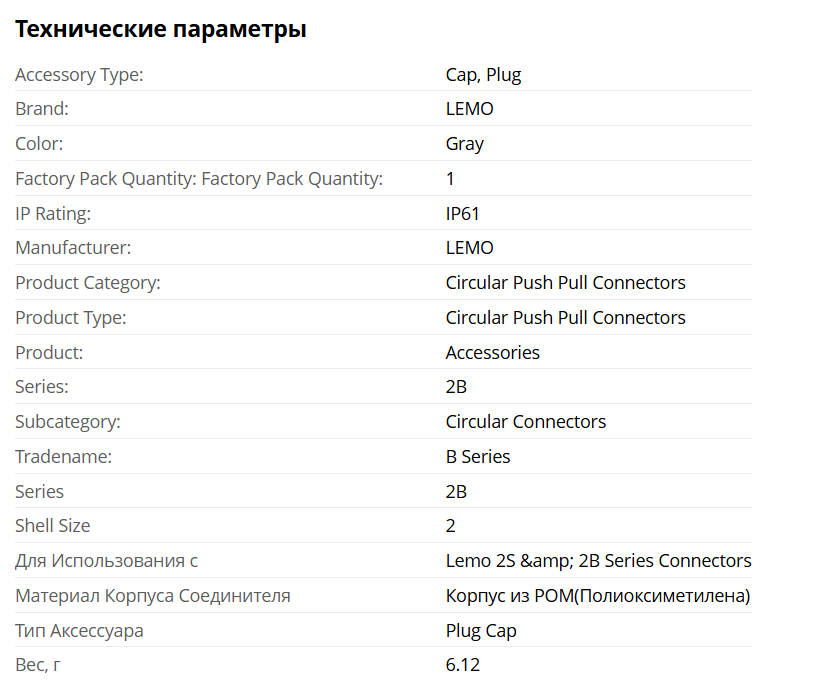Screen dimensions: 827x699
Task: Click the 'Материал Корпуса Соединителя' label
Action: (x=153, y=596)
